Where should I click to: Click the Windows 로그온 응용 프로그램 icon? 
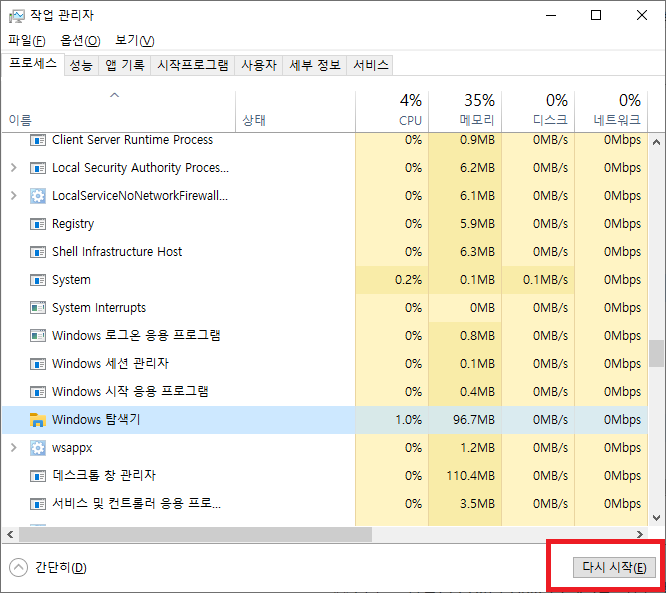pos(38,336)
